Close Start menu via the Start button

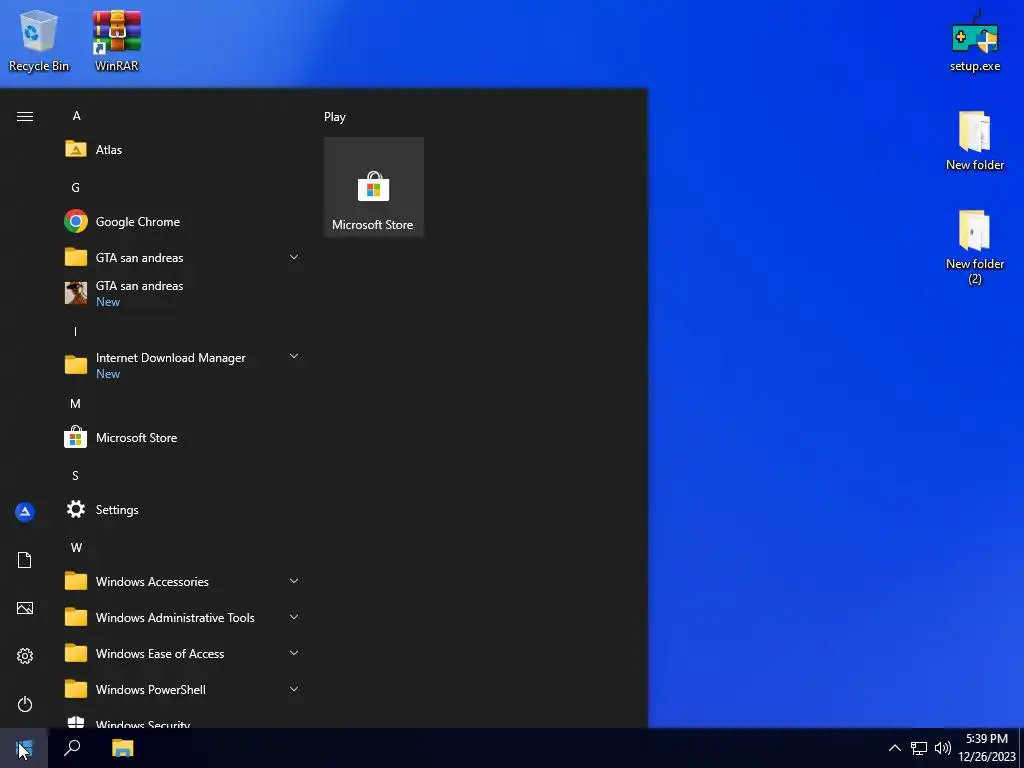pyautogui.click(x=24, y=748)
